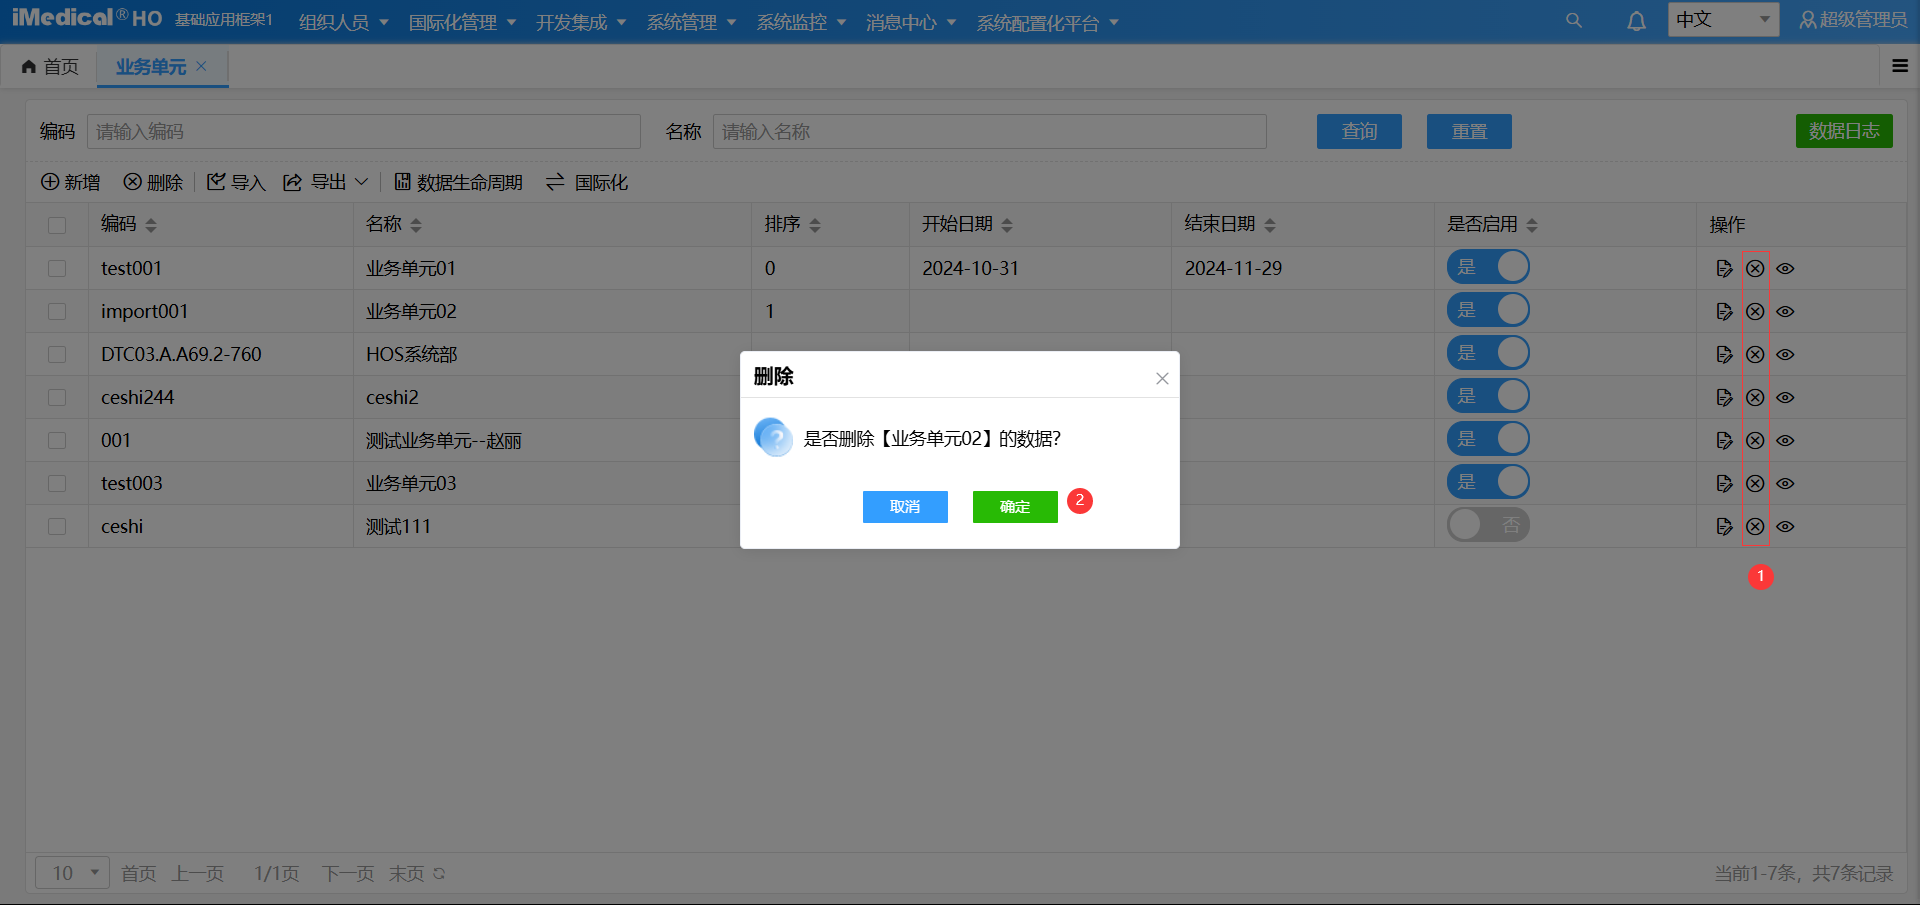Click the delete icon for test001 row

pos(1755,268)
